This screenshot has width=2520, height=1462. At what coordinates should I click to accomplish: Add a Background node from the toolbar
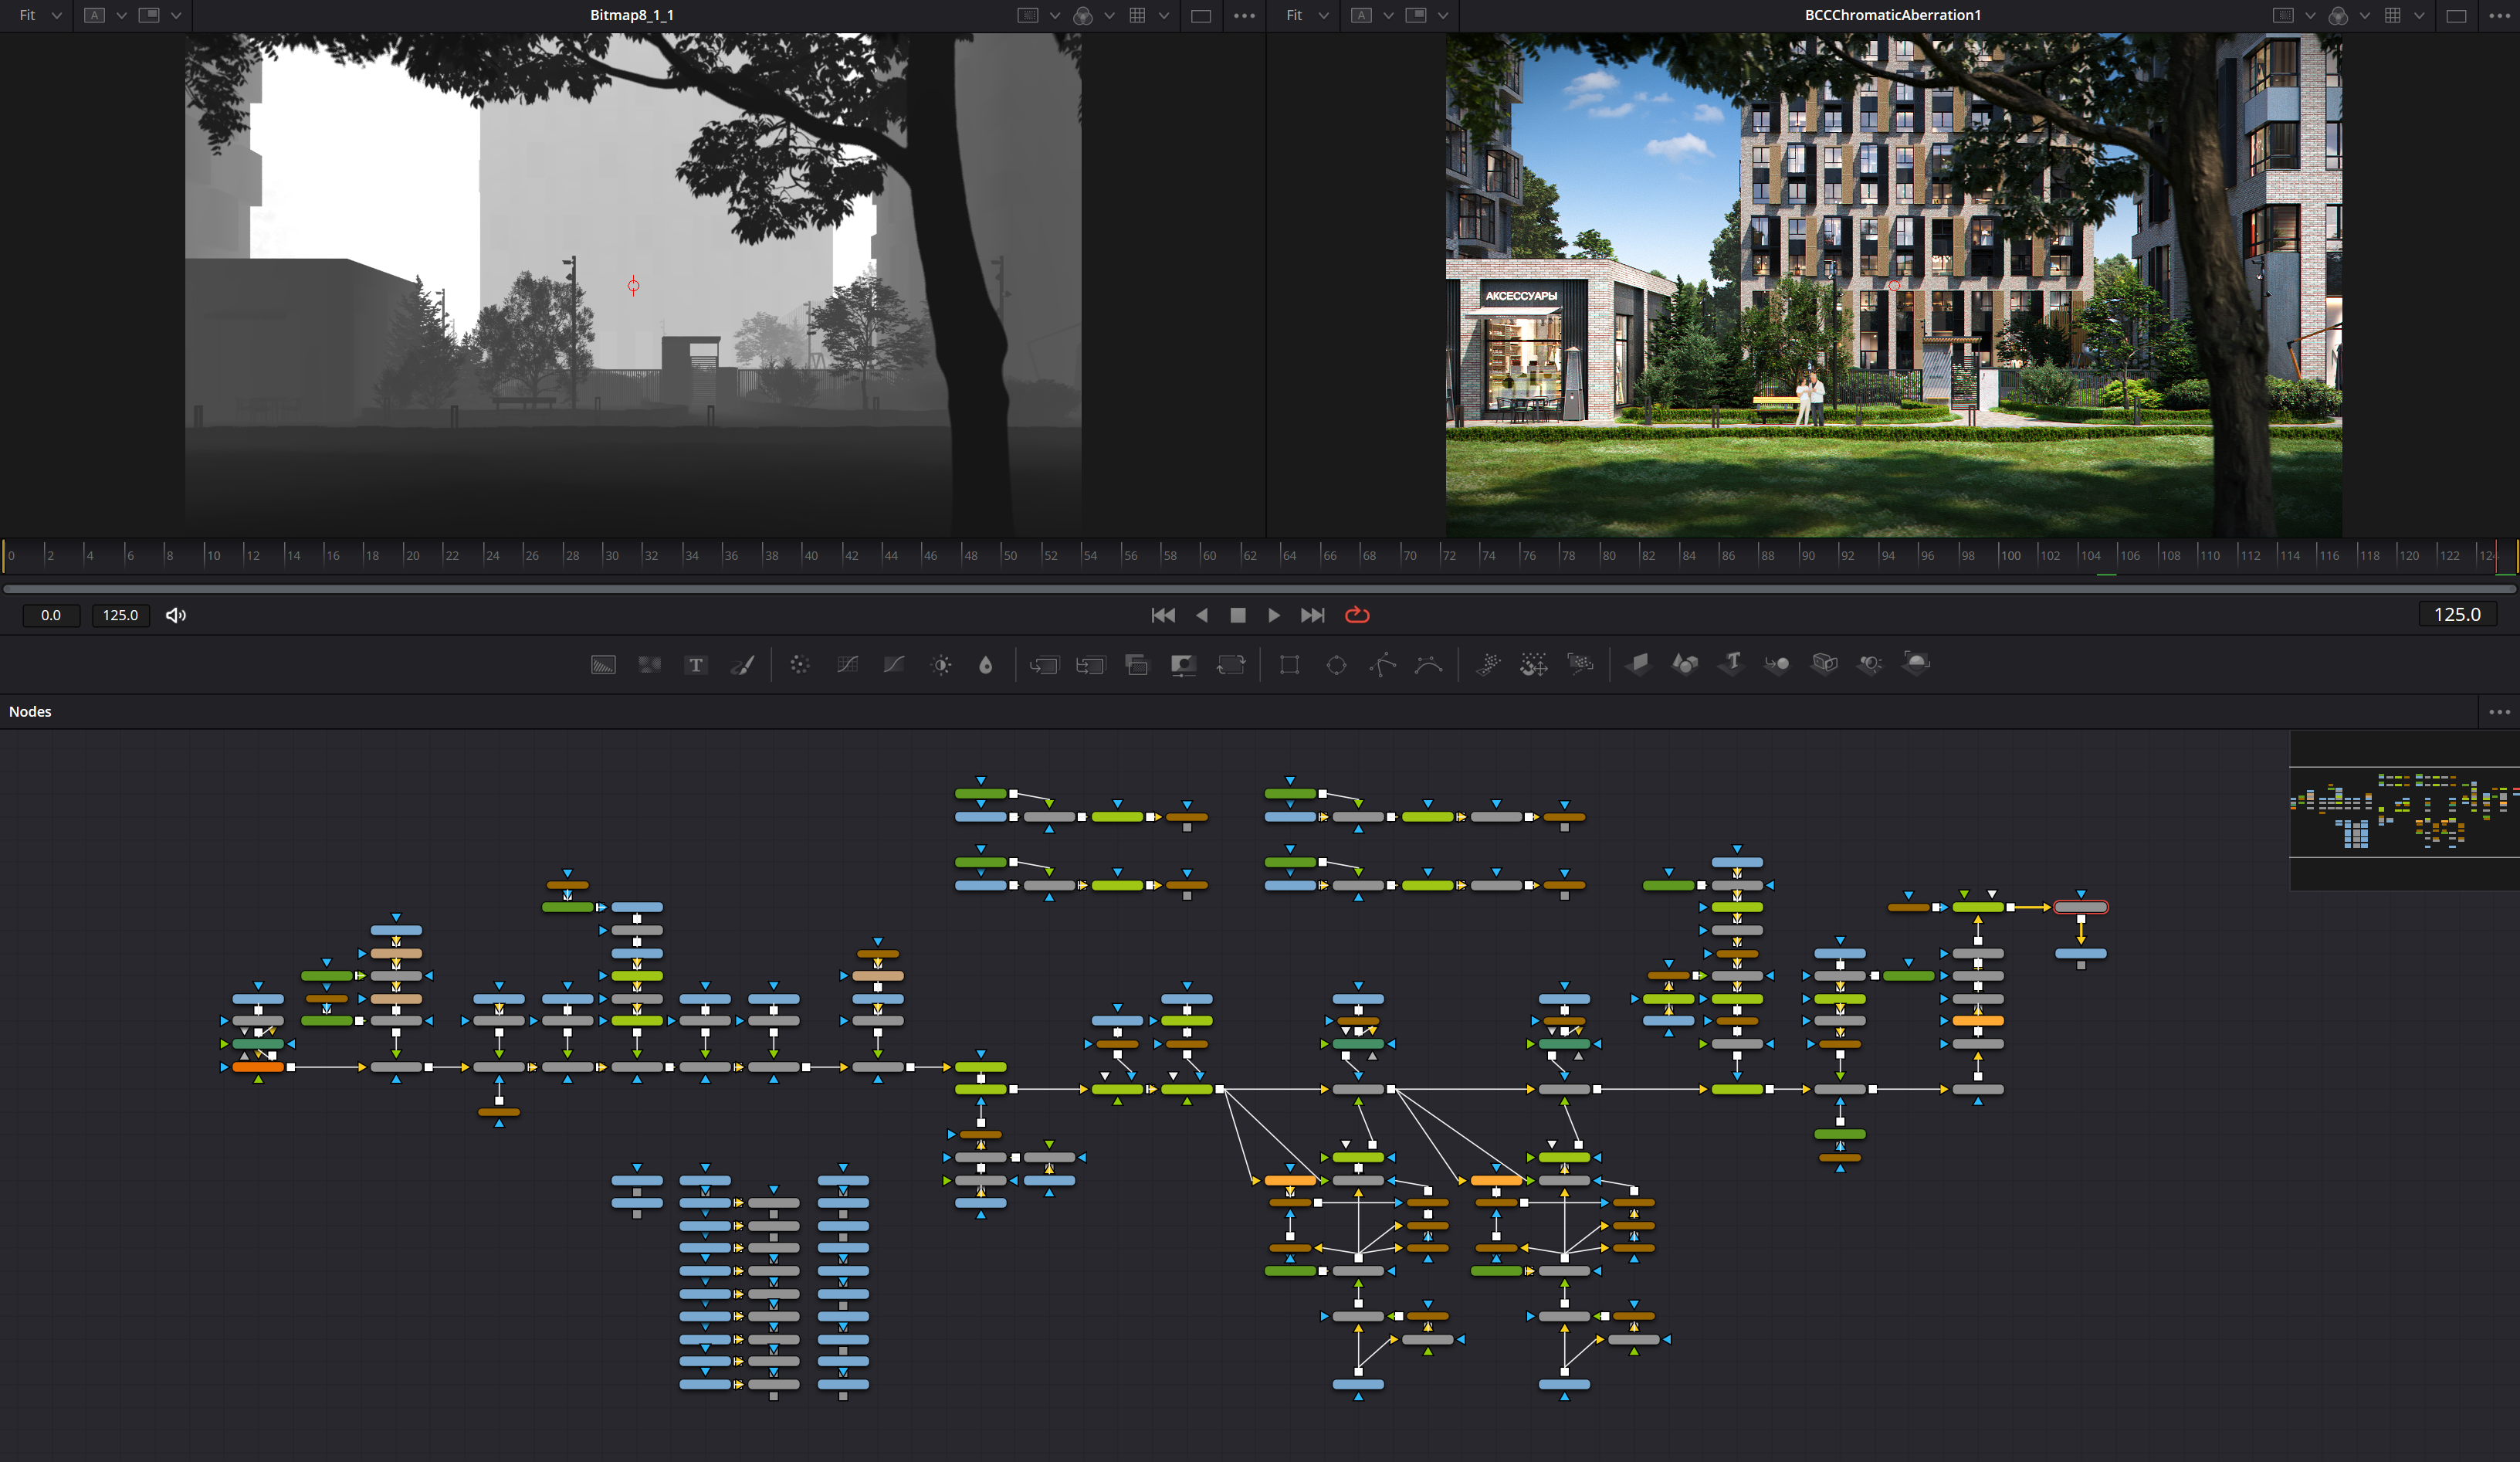(x=603, y=665)
